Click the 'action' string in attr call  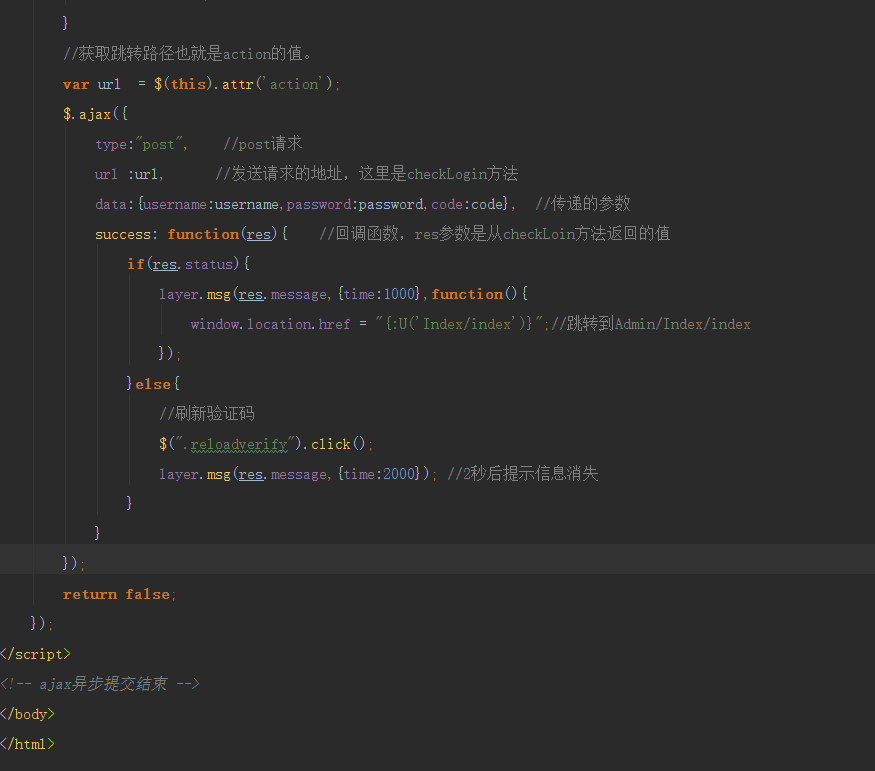coord(294,84)
